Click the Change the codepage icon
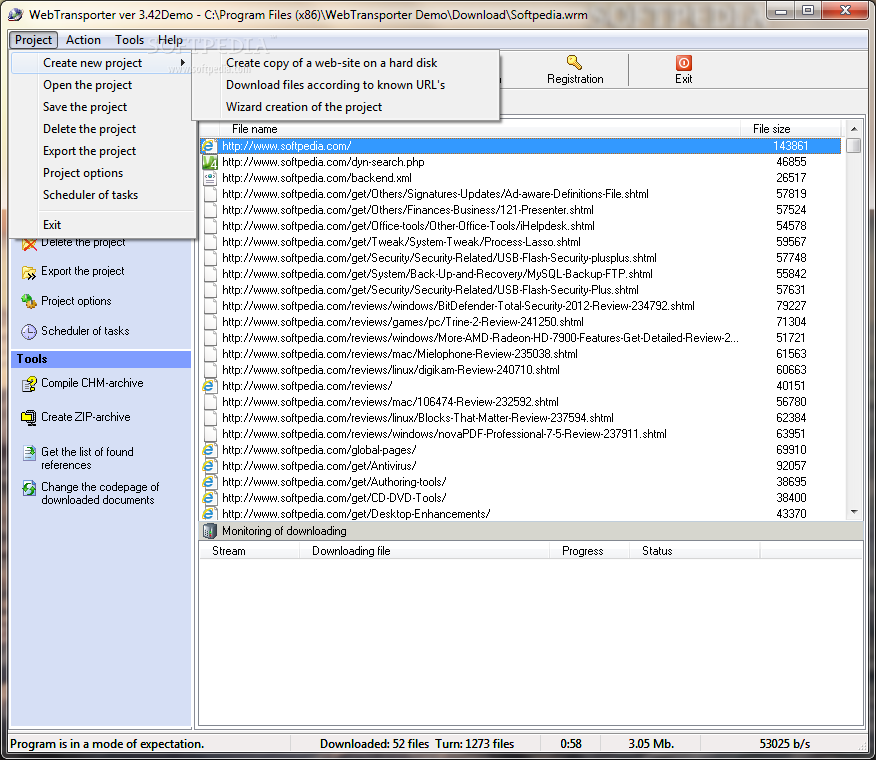This screenshot has width=876, height=760. tap(28, 488)
